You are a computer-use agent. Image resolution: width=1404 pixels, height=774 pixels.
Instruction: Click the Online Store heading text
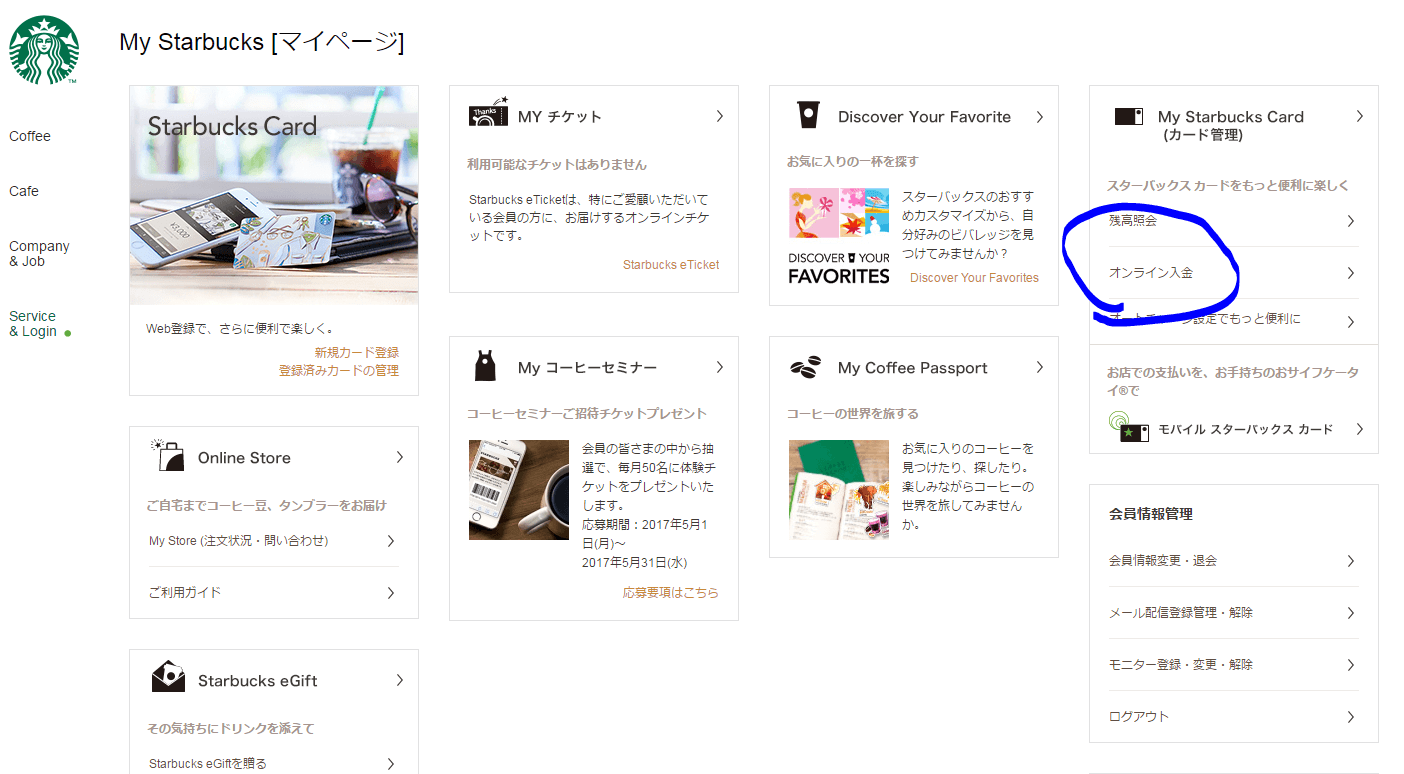coord(244,458)
